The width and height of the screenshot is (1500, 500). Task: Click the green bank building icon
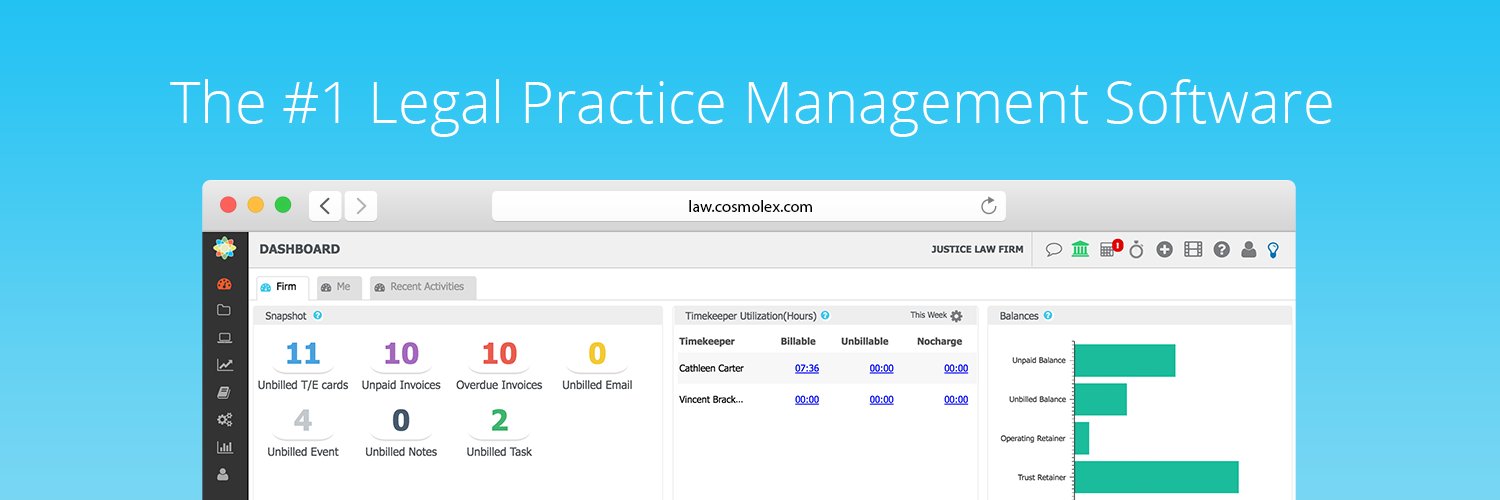click(x=1080, y=249)
